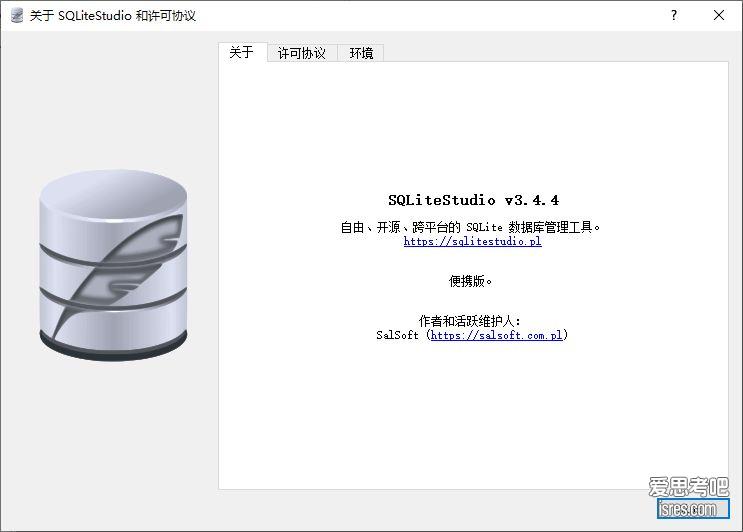Switch to the 关于 tab
743x532 pixels.
click(x=242, y=52)
